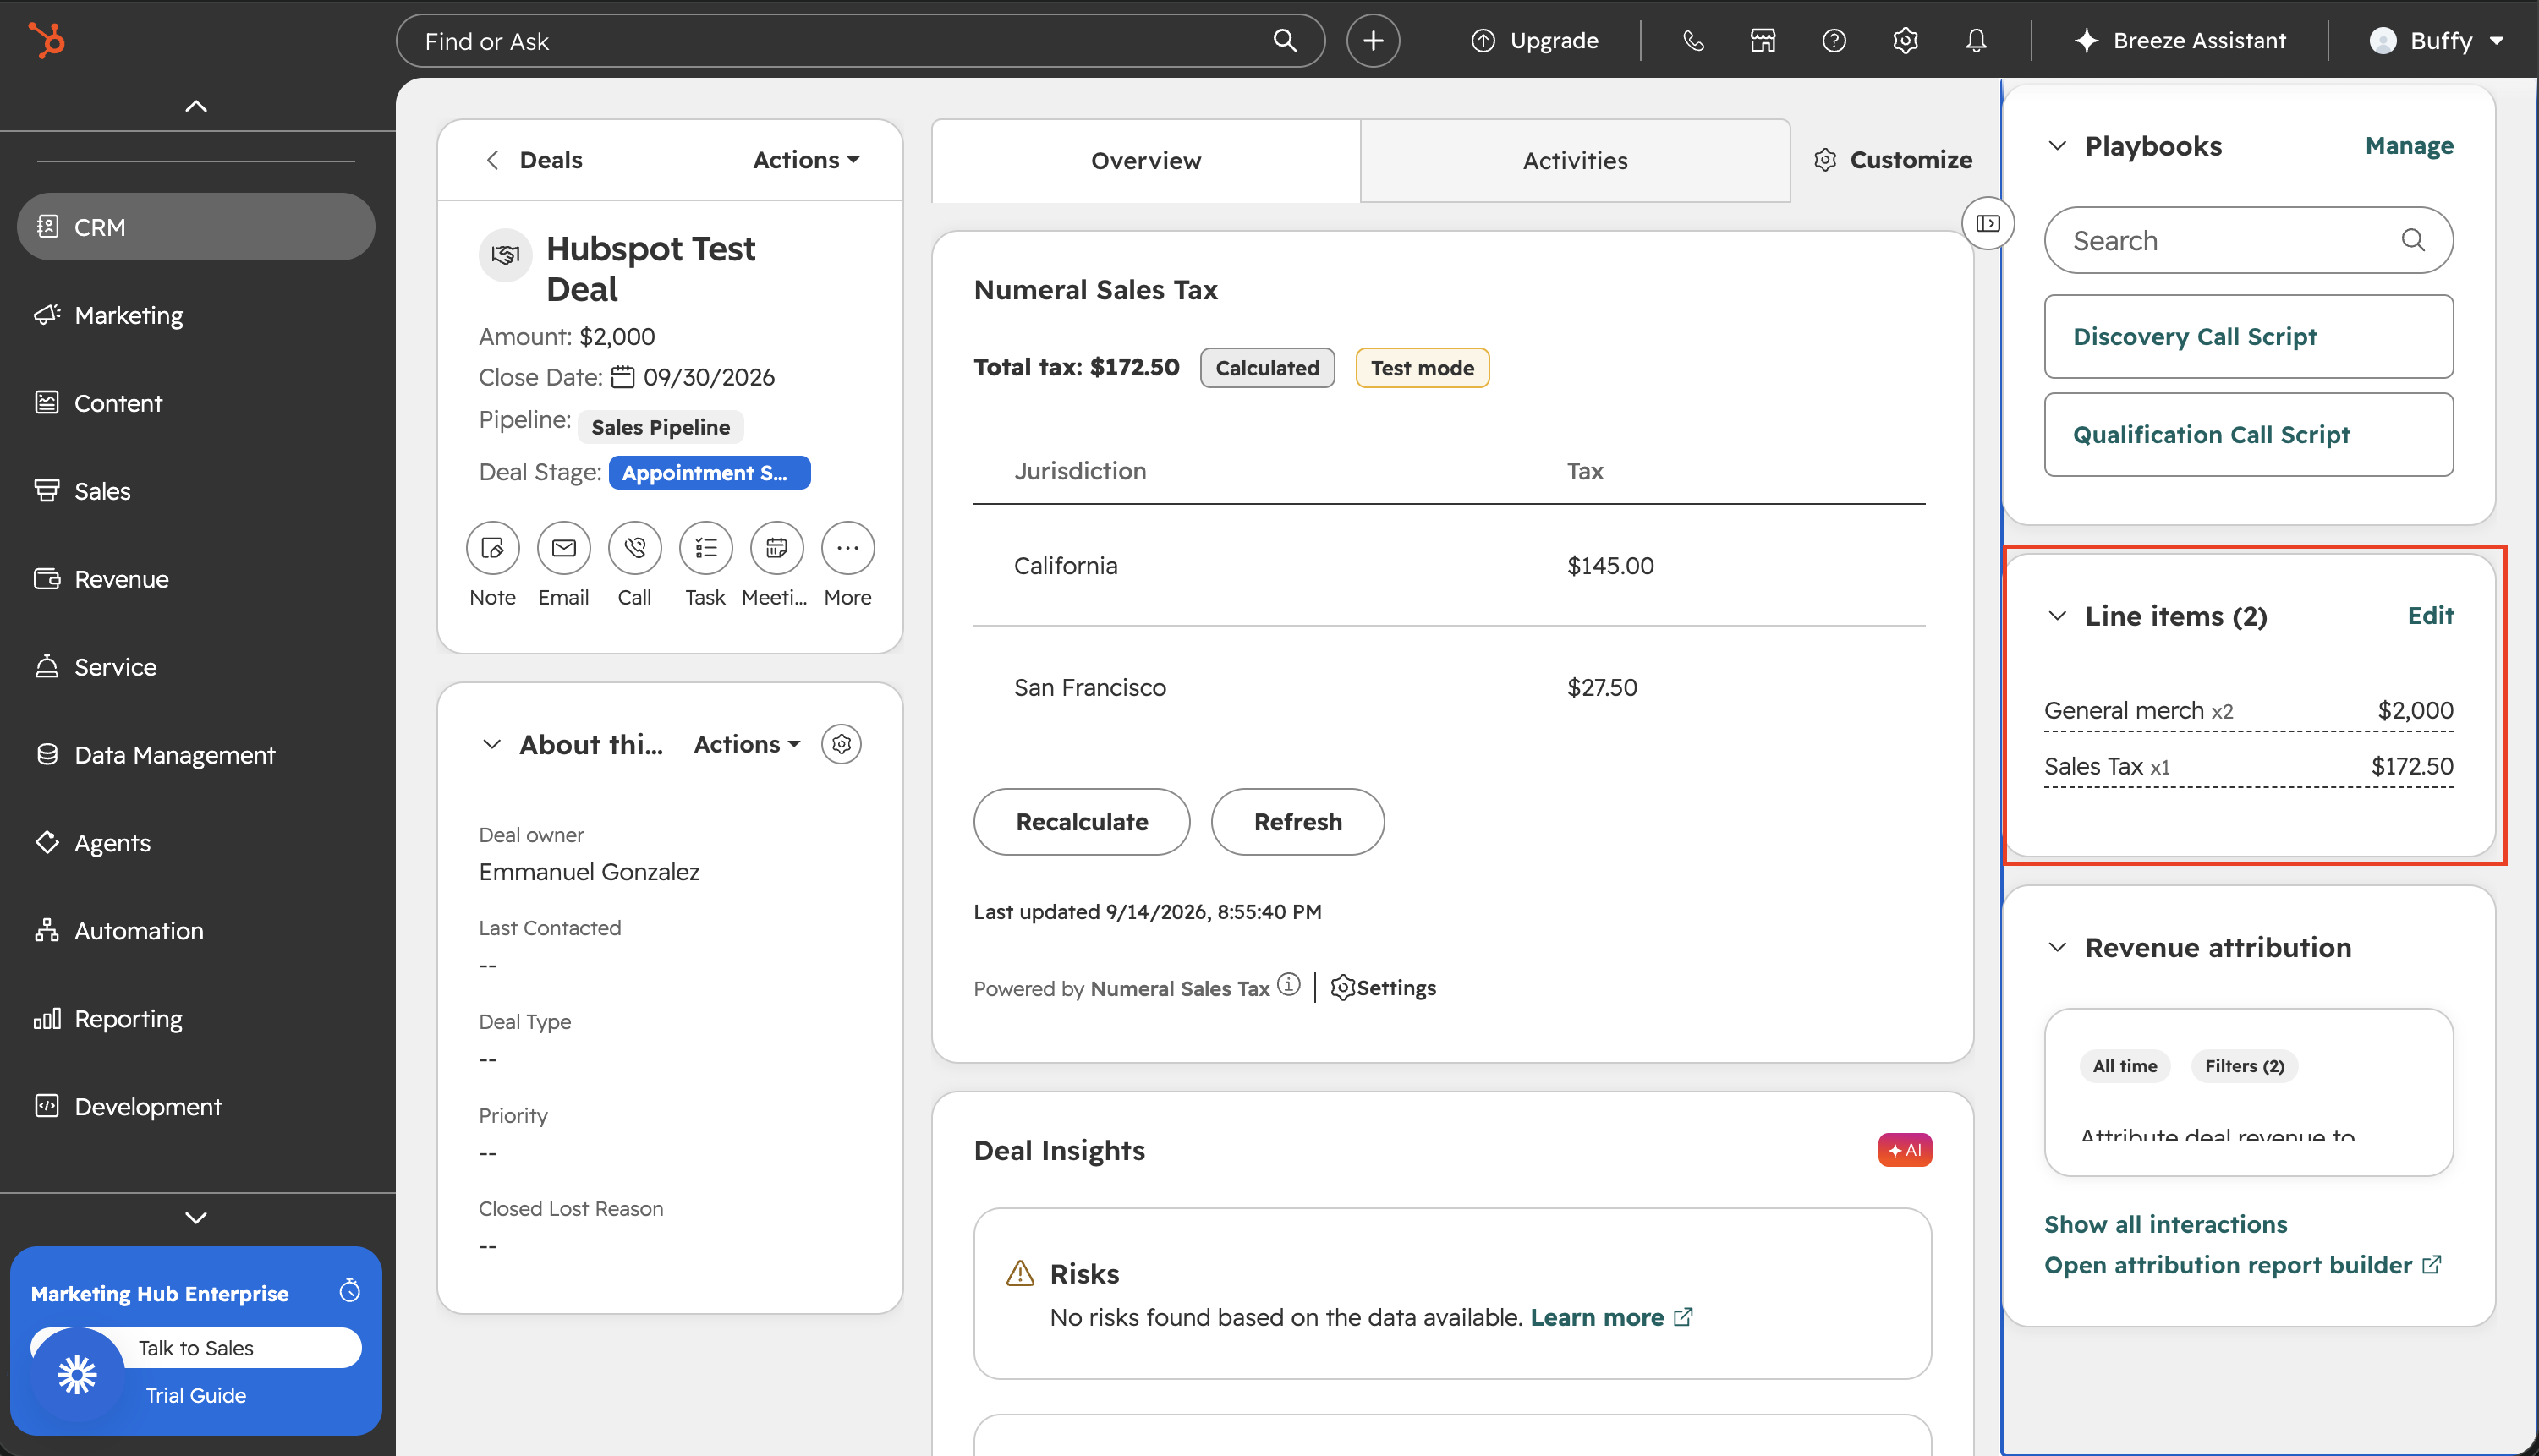Click the All time filter chip
The image size is (2539, 1456).
2125,1066
